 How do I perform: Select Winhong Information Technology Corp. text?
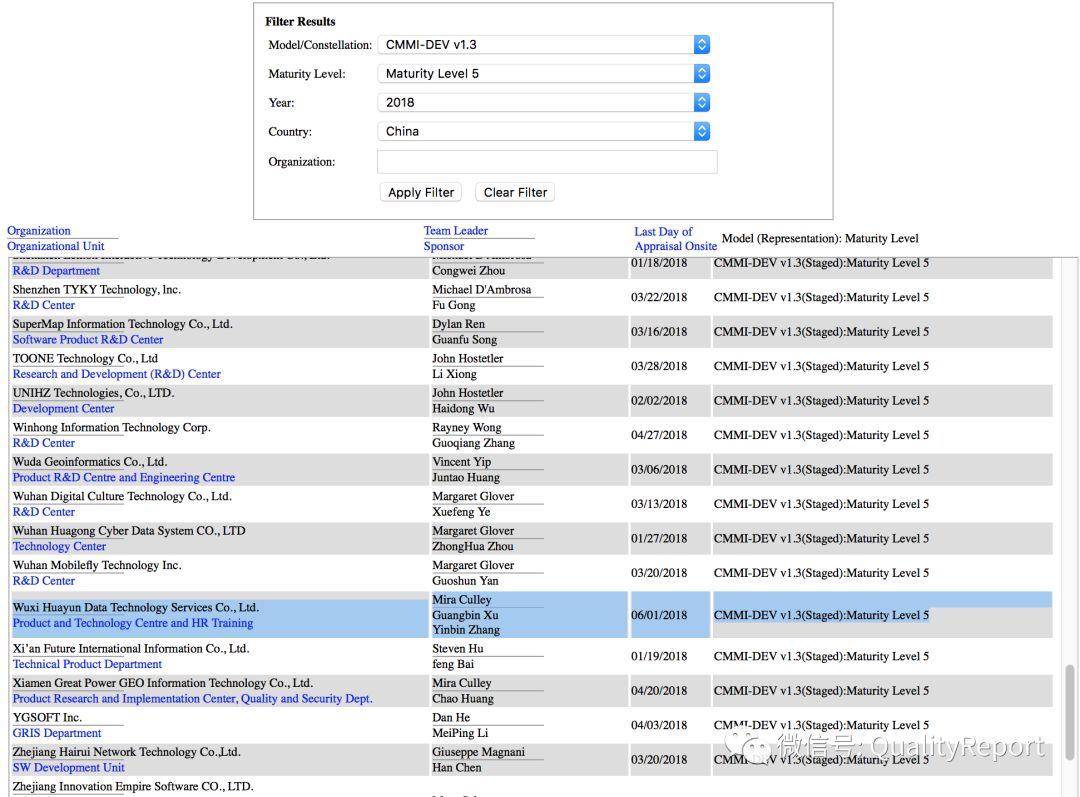point(112,427)
